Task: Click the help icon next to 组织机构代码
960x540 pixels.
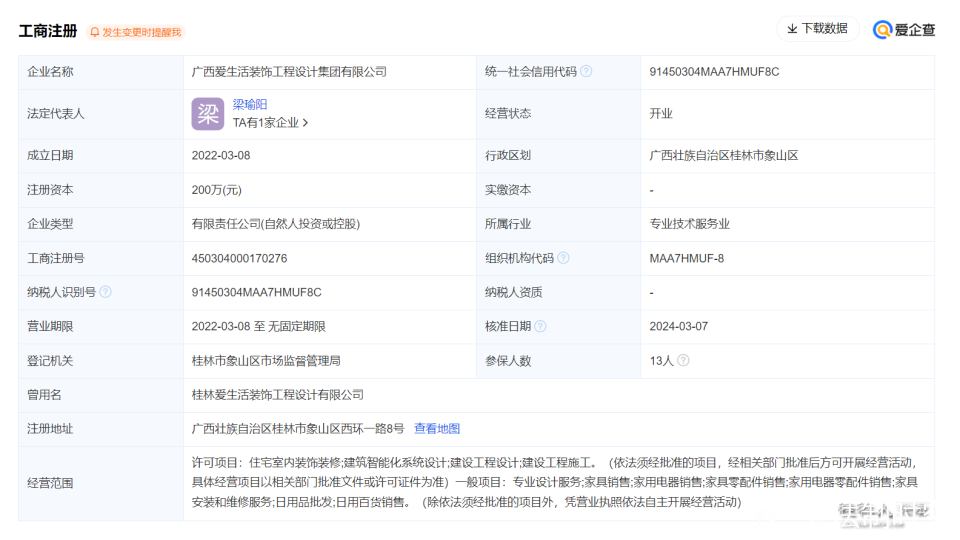Action: coord(563,258)
